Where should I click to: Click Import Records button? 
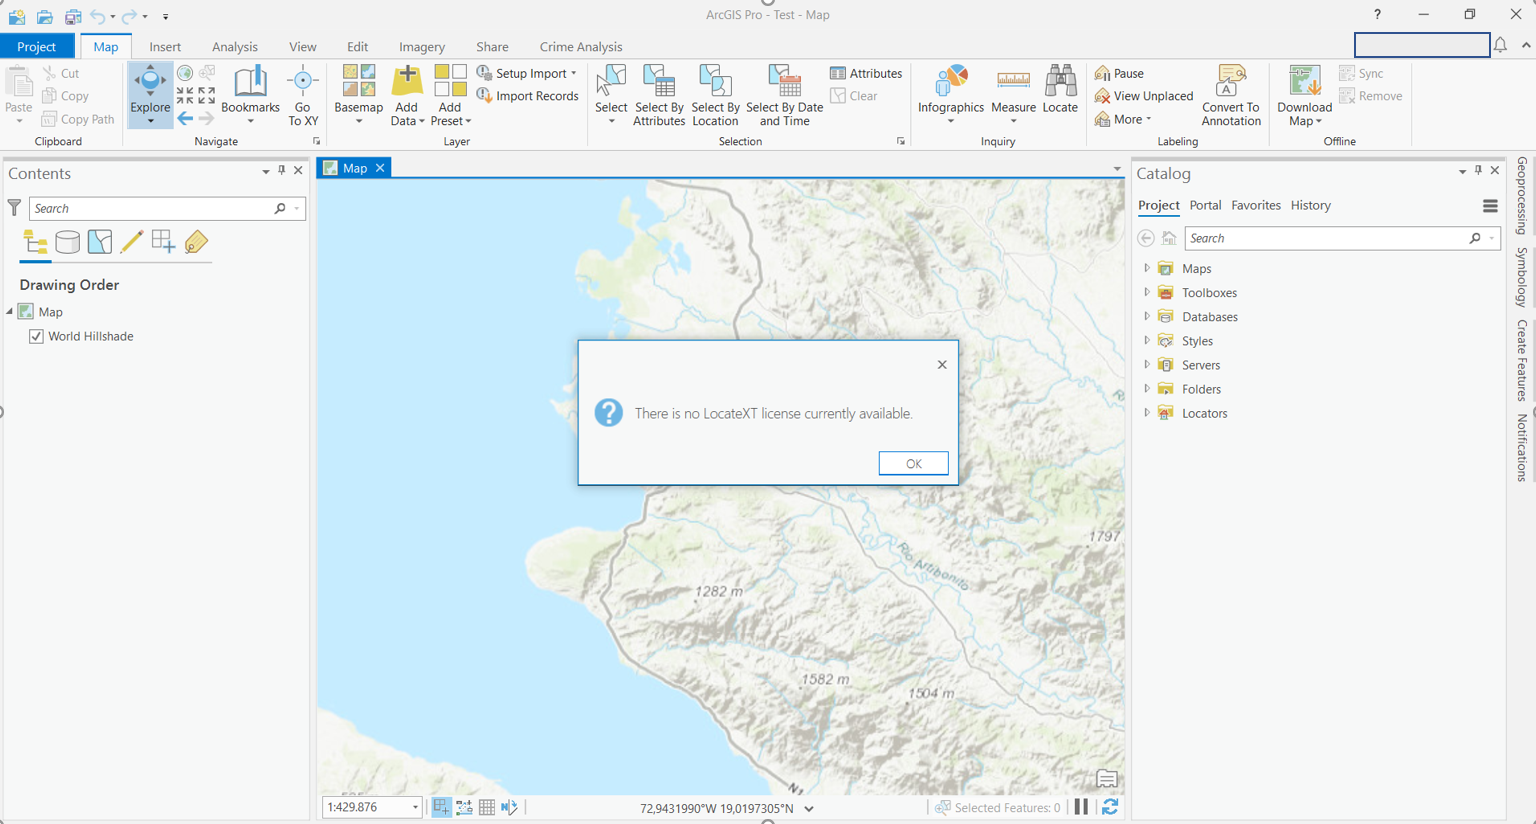tap(528, 96)
